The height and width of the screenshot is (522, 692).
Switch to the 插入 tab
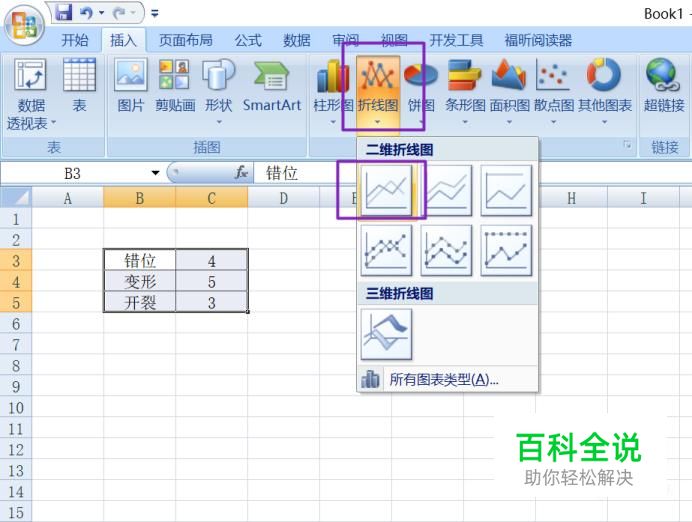click(124, 41)
